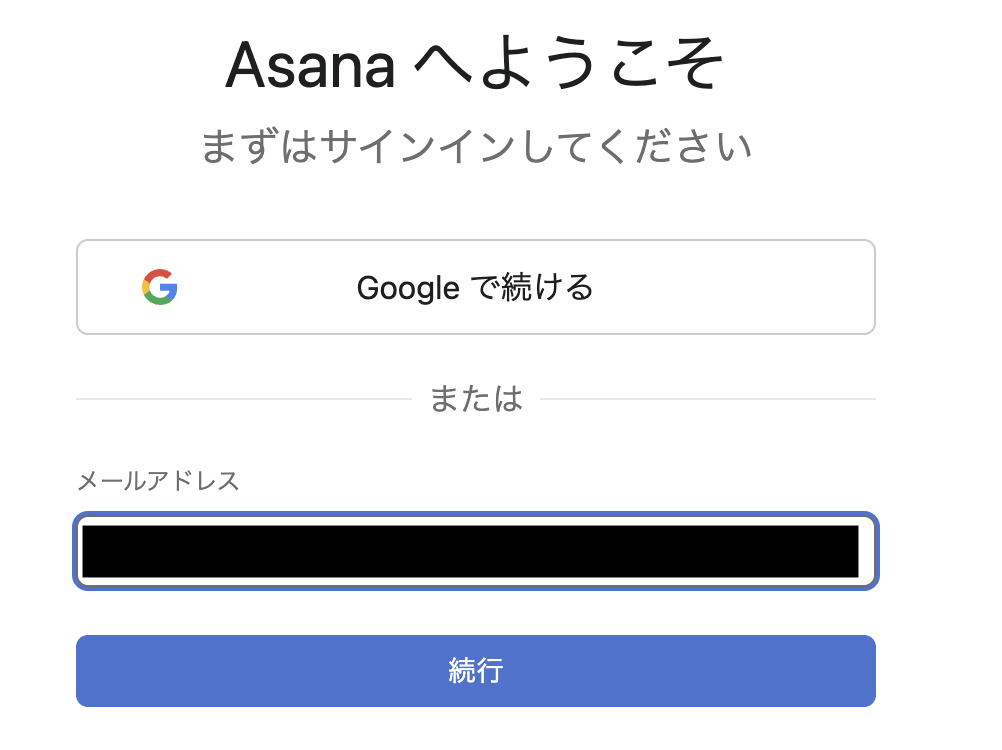Image resolution: width=1002 pixels, height=750 pixels.
Task: Click the divider line right of または
Action: (x=707, y=399)
